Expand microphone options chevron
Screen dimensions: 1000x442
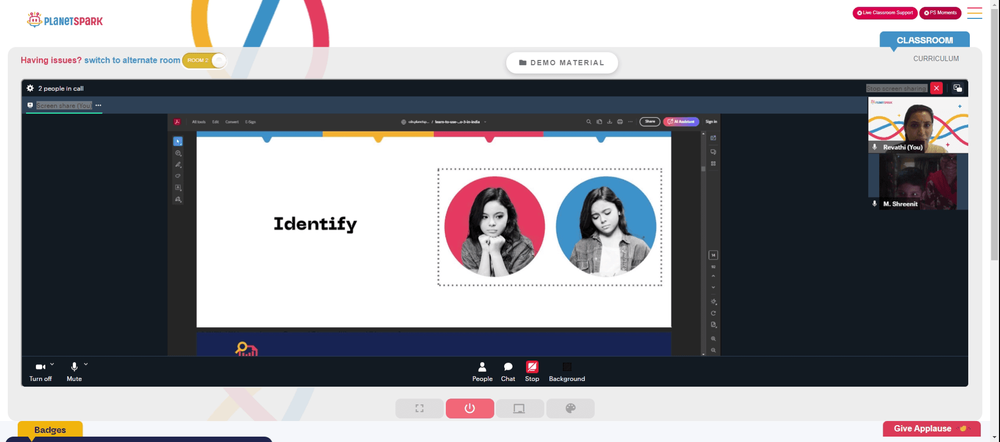click(x=86, y=364)
